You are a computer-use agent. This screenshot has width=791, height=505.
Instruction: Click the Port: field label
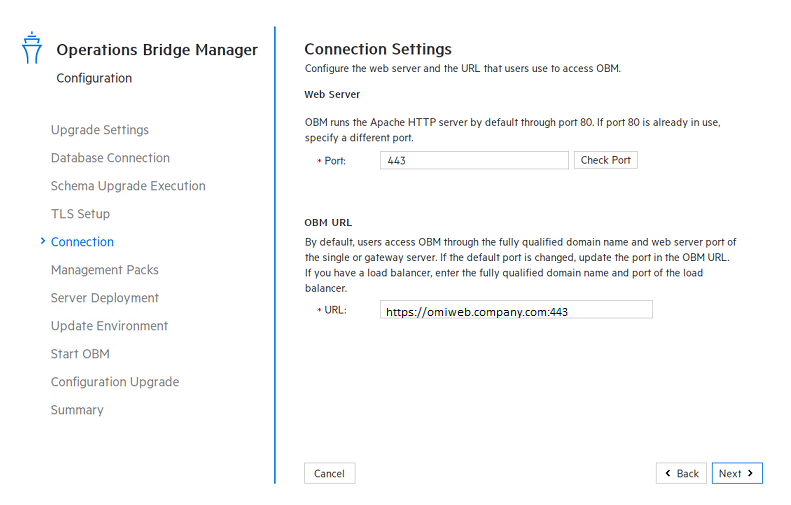click(335, 161)
